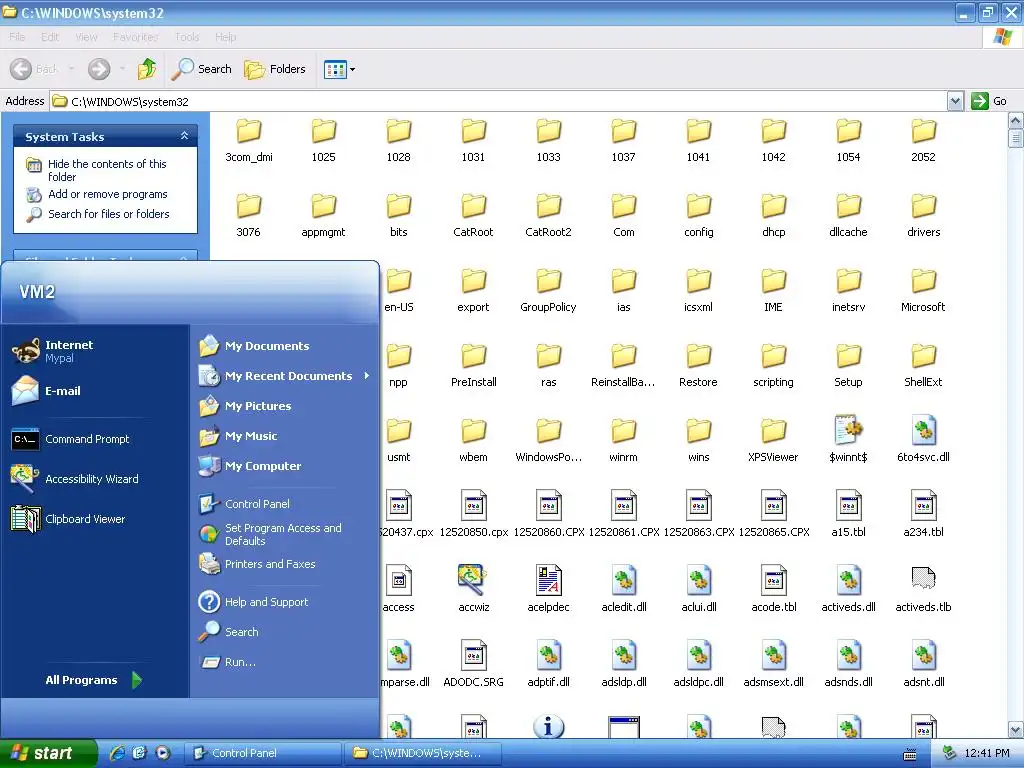The width and height of the screenshot is (1024, 768).
Task: Select the $winnt$ file
Action: coord(848,439)
